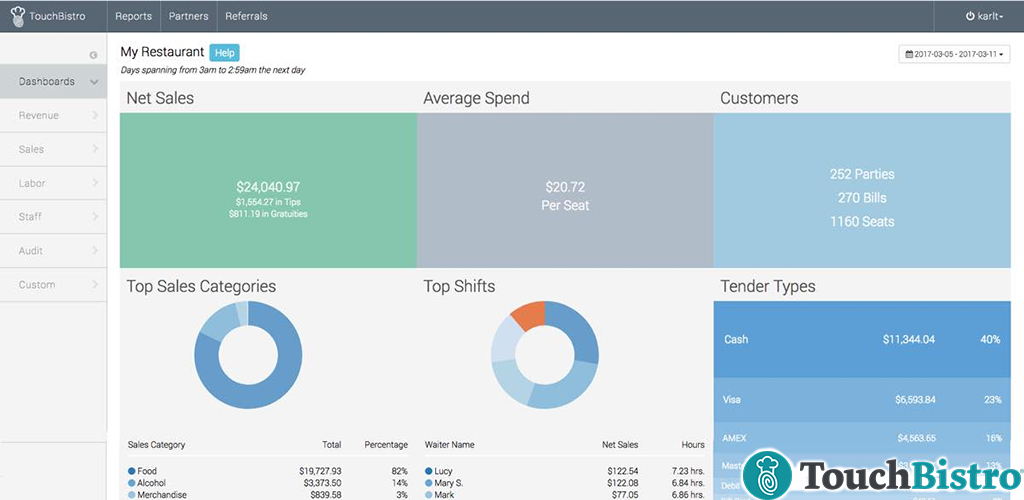This screenshot has width=1024, height=500.
Task: Go to the Referrals menu item
Action: (x=246, y=16)
